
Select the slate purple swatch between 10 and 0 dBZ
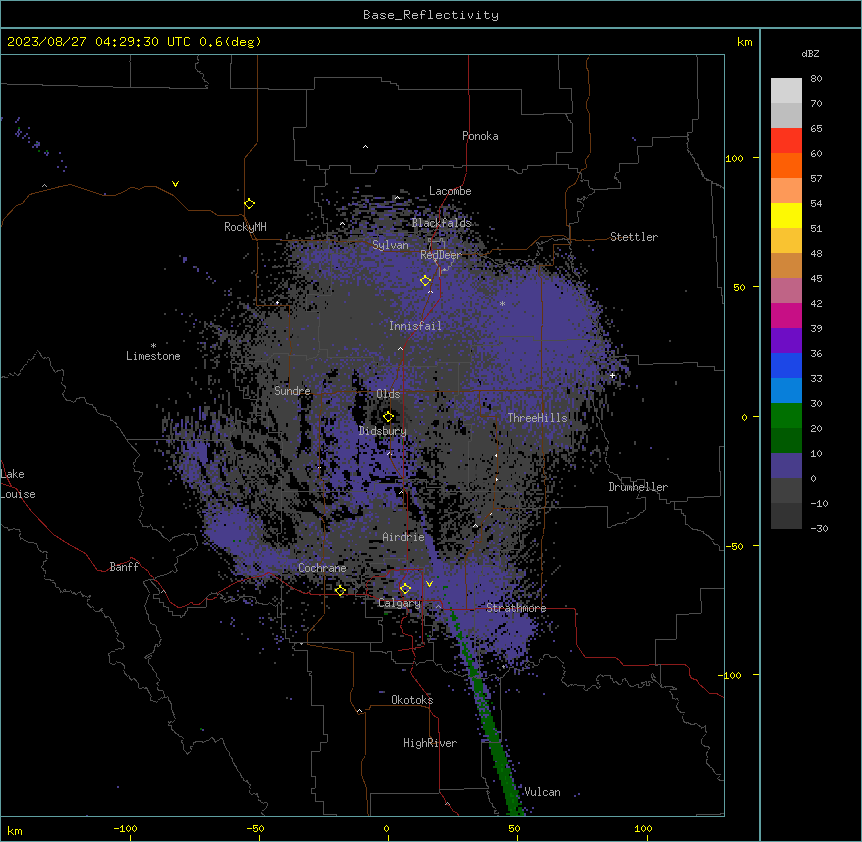[x=786, y=466]
